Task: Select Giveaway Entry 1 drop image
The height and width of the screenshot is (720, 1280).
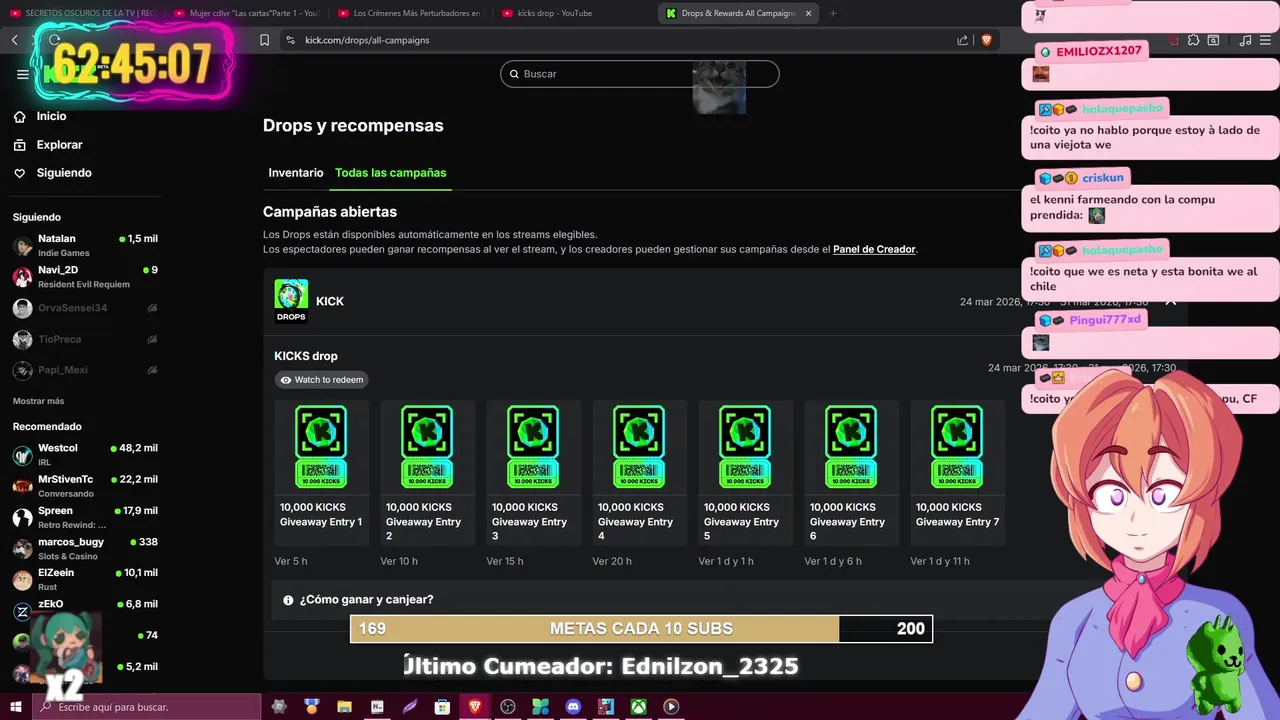Action: 321,446
